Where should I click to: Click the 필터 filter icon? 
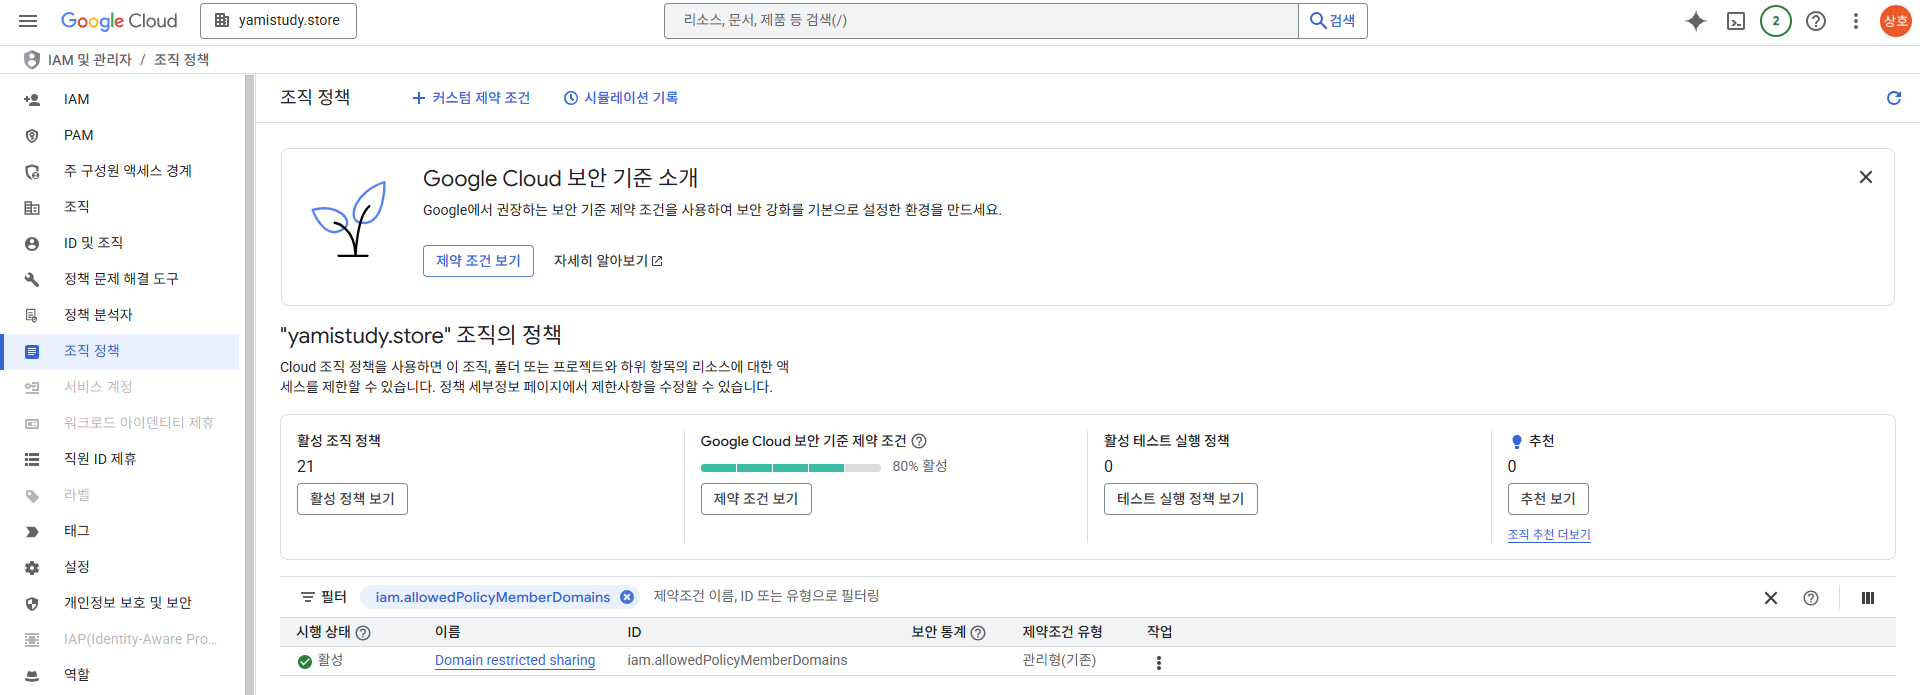click(x=308, y=597)
